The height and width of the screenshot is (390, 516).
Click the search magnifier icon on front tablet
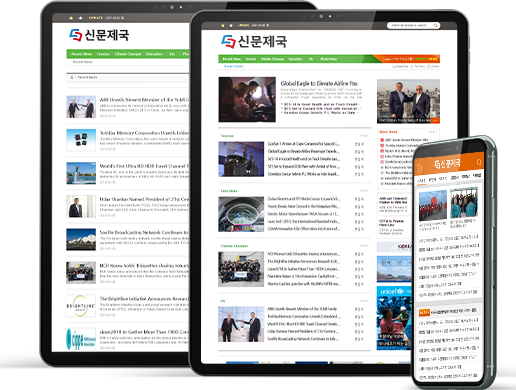tap(435, 26)
